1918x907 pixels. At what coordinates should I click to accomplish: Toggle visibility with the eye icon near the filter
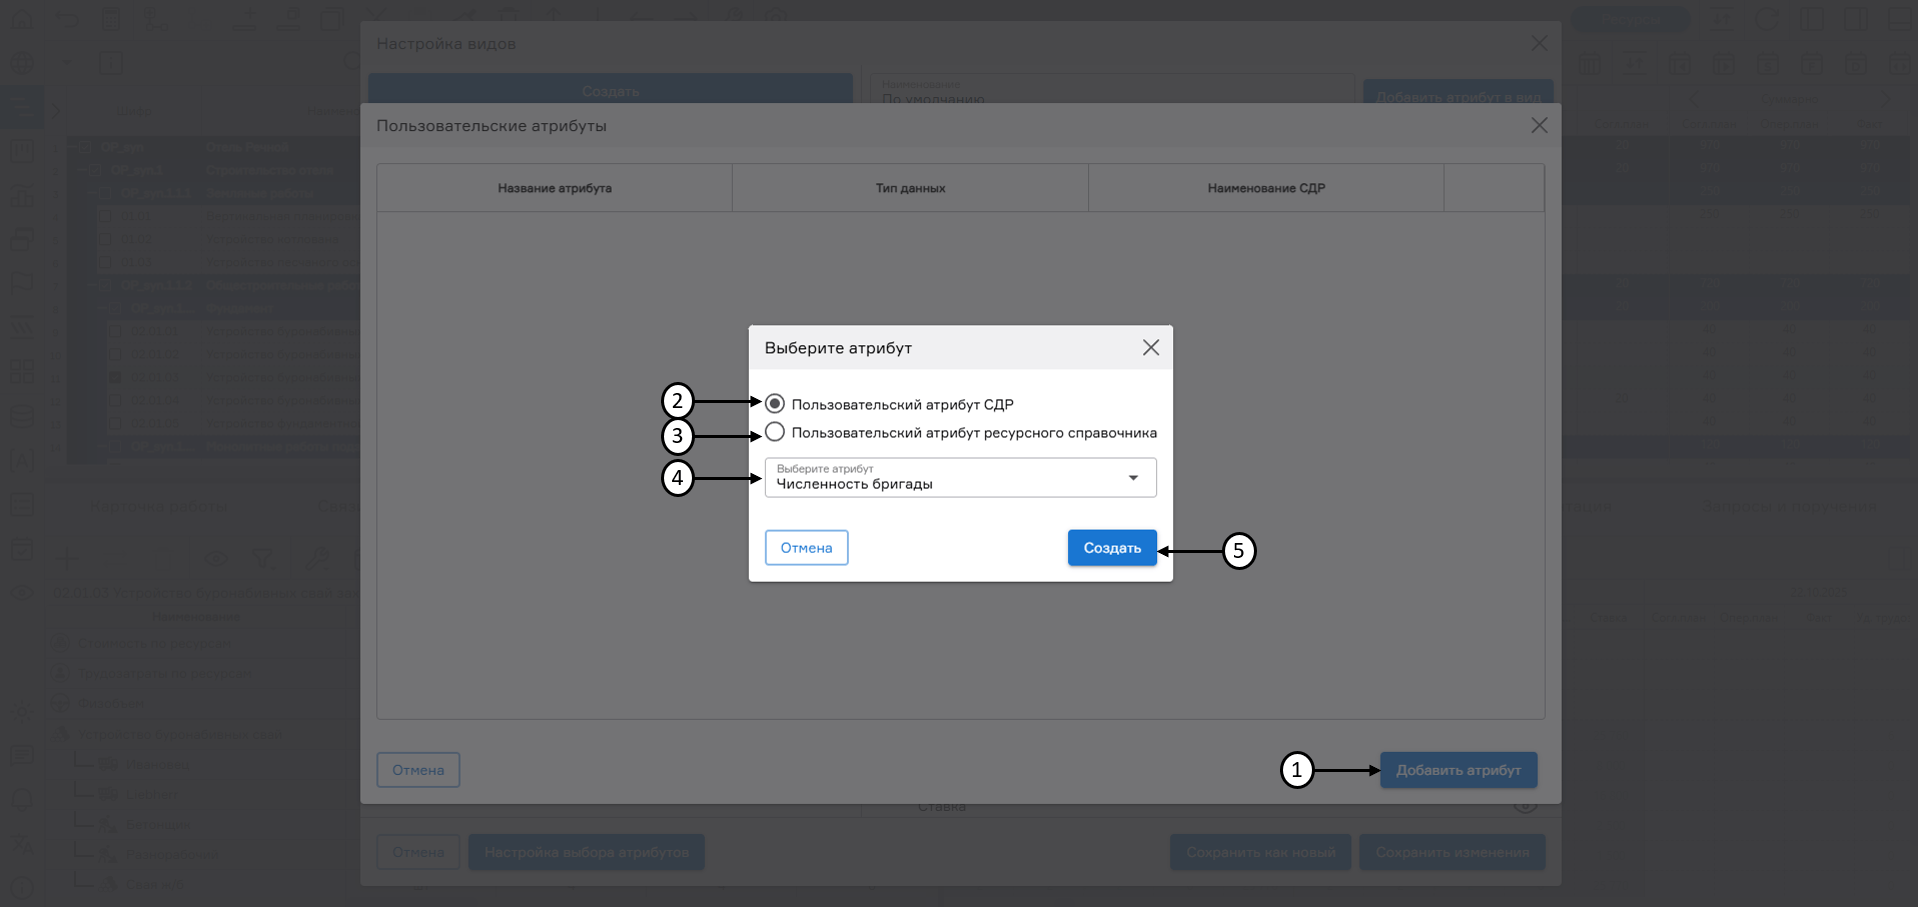pyautogui.click(x=216, y=559)
